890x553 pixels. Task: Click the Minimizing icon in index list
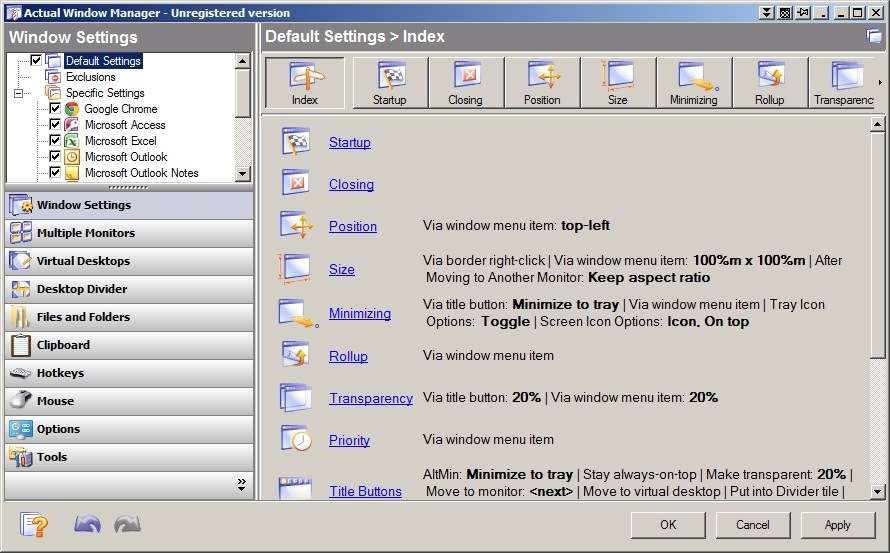299,313
